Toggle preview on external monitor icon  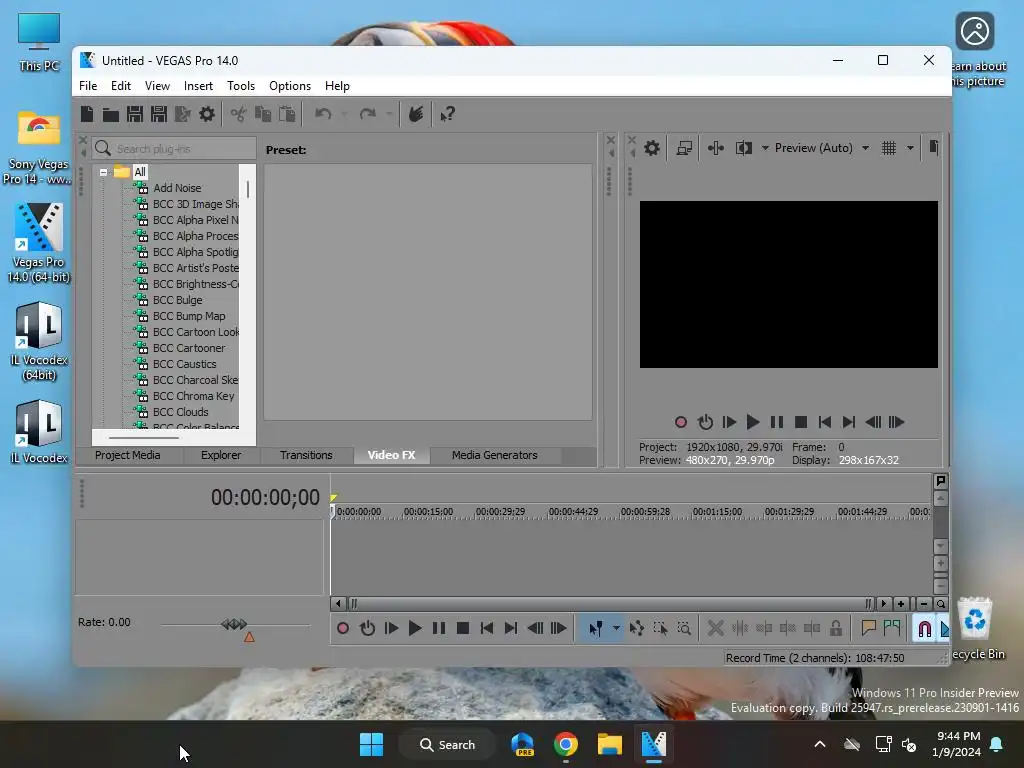coord(684,148)
